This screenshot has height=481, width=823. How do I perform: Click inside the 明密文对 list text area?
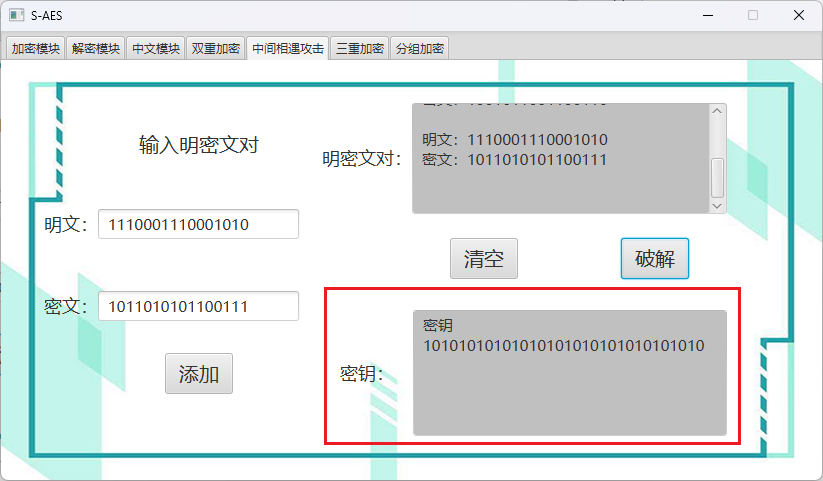coord(560,158)
